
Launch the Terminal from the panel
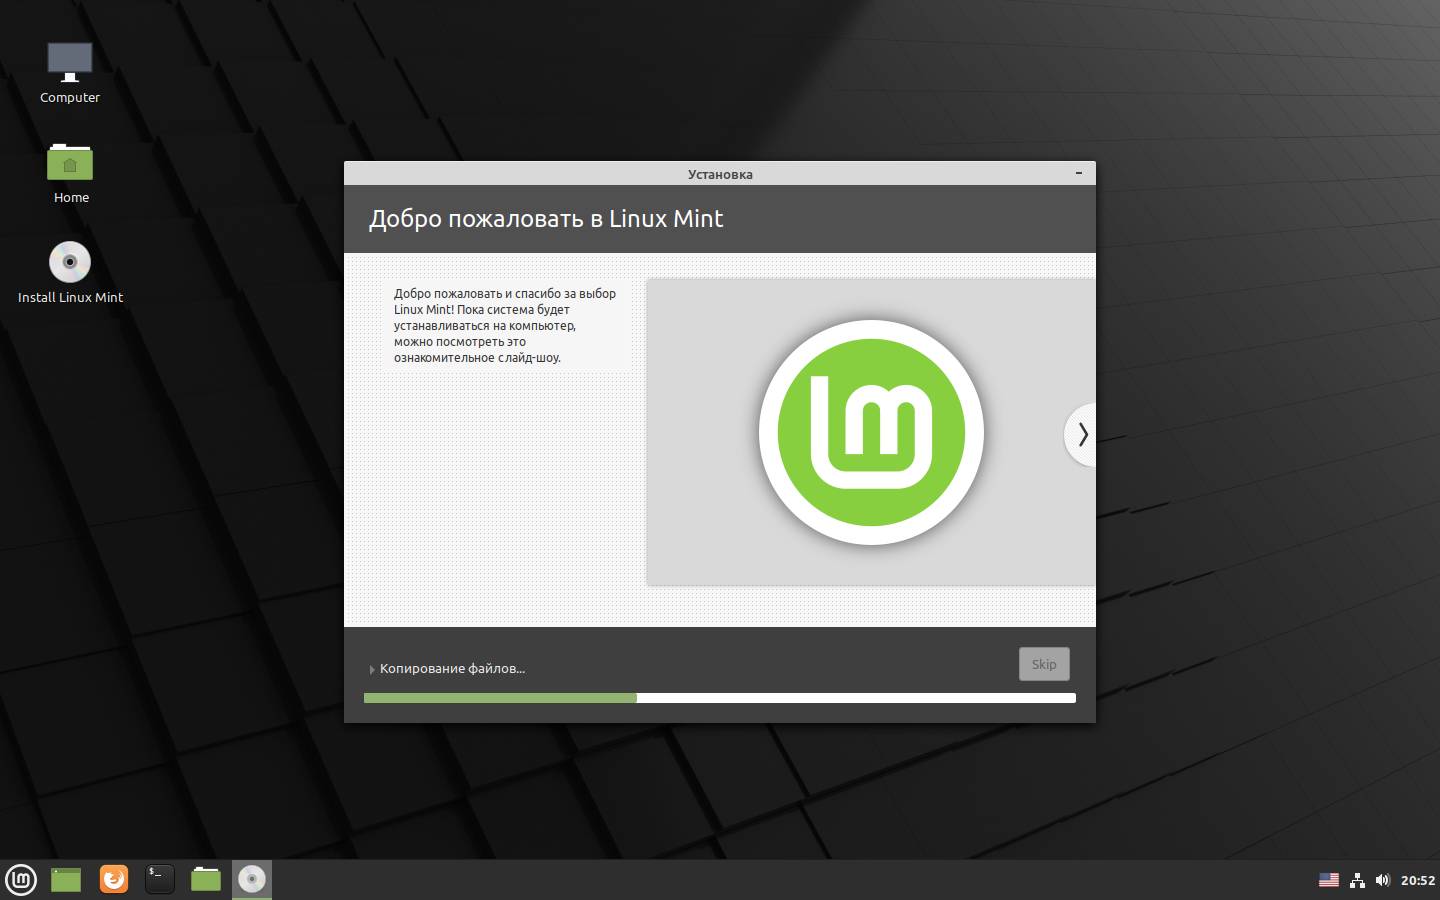[160, 879]
